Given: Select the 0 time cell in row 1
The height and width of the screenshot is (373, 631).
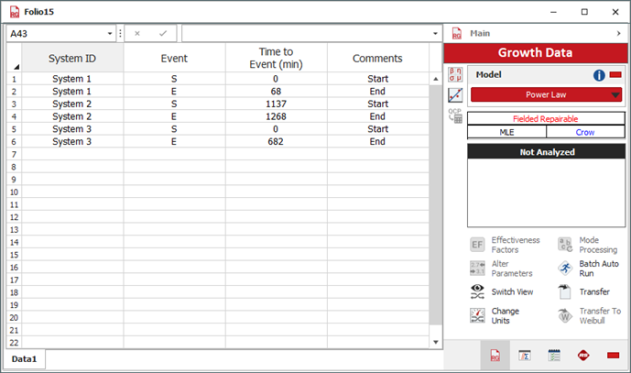Looking at the screenshot, I should [276, 79].
